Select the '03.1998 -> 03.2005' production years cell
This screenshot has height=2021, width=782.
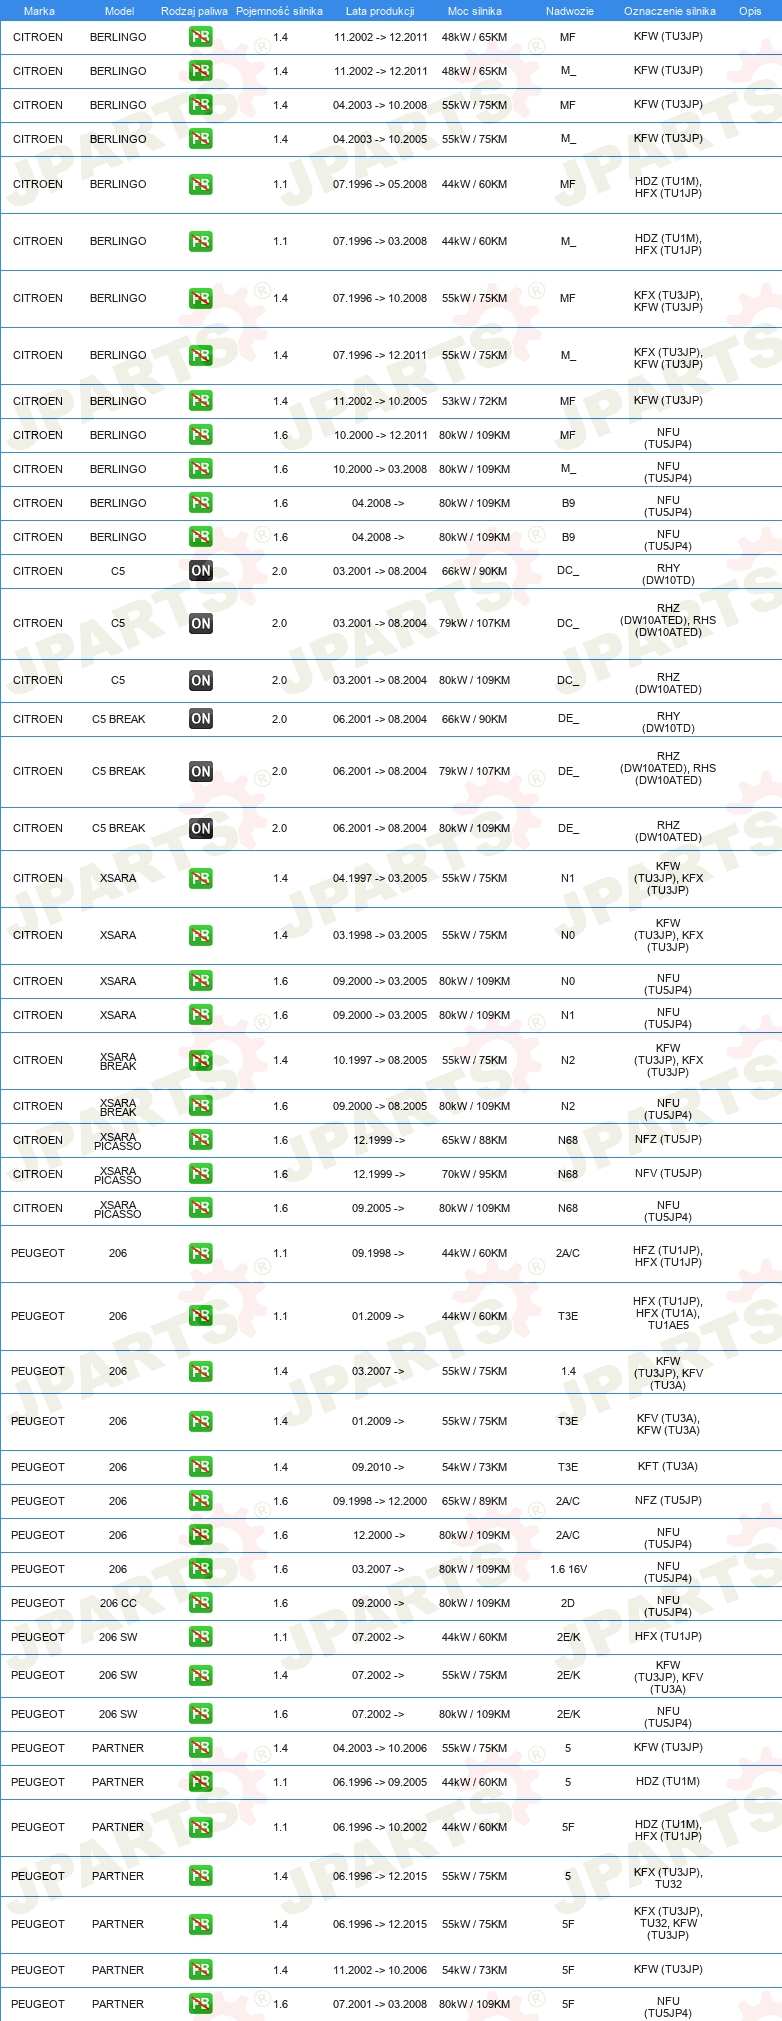380,935
